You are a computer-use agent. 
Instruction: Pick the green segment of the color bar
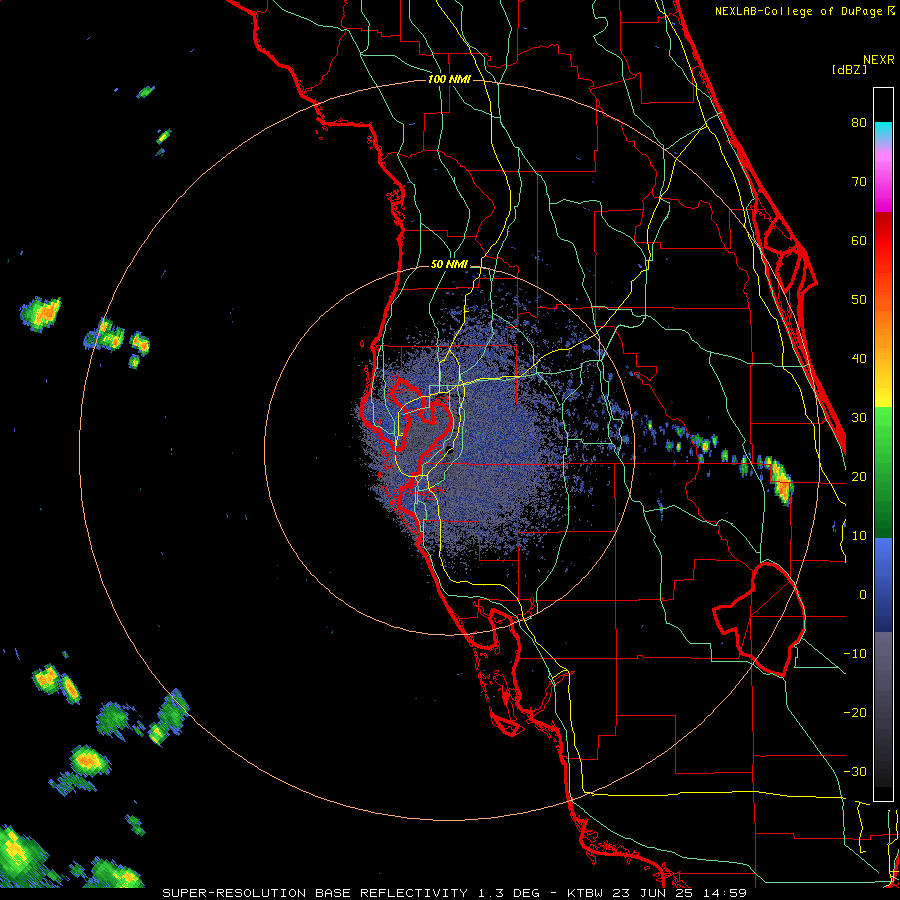[883, 472]
